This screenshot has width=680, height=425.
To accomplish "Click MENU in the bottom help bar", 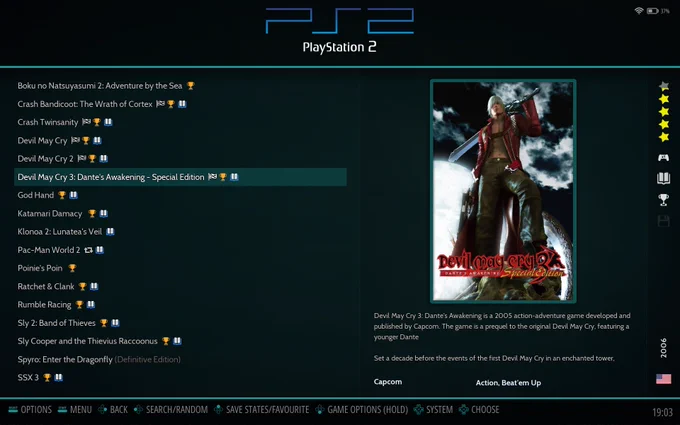I will pyautogui.click(x=75, y=409).
